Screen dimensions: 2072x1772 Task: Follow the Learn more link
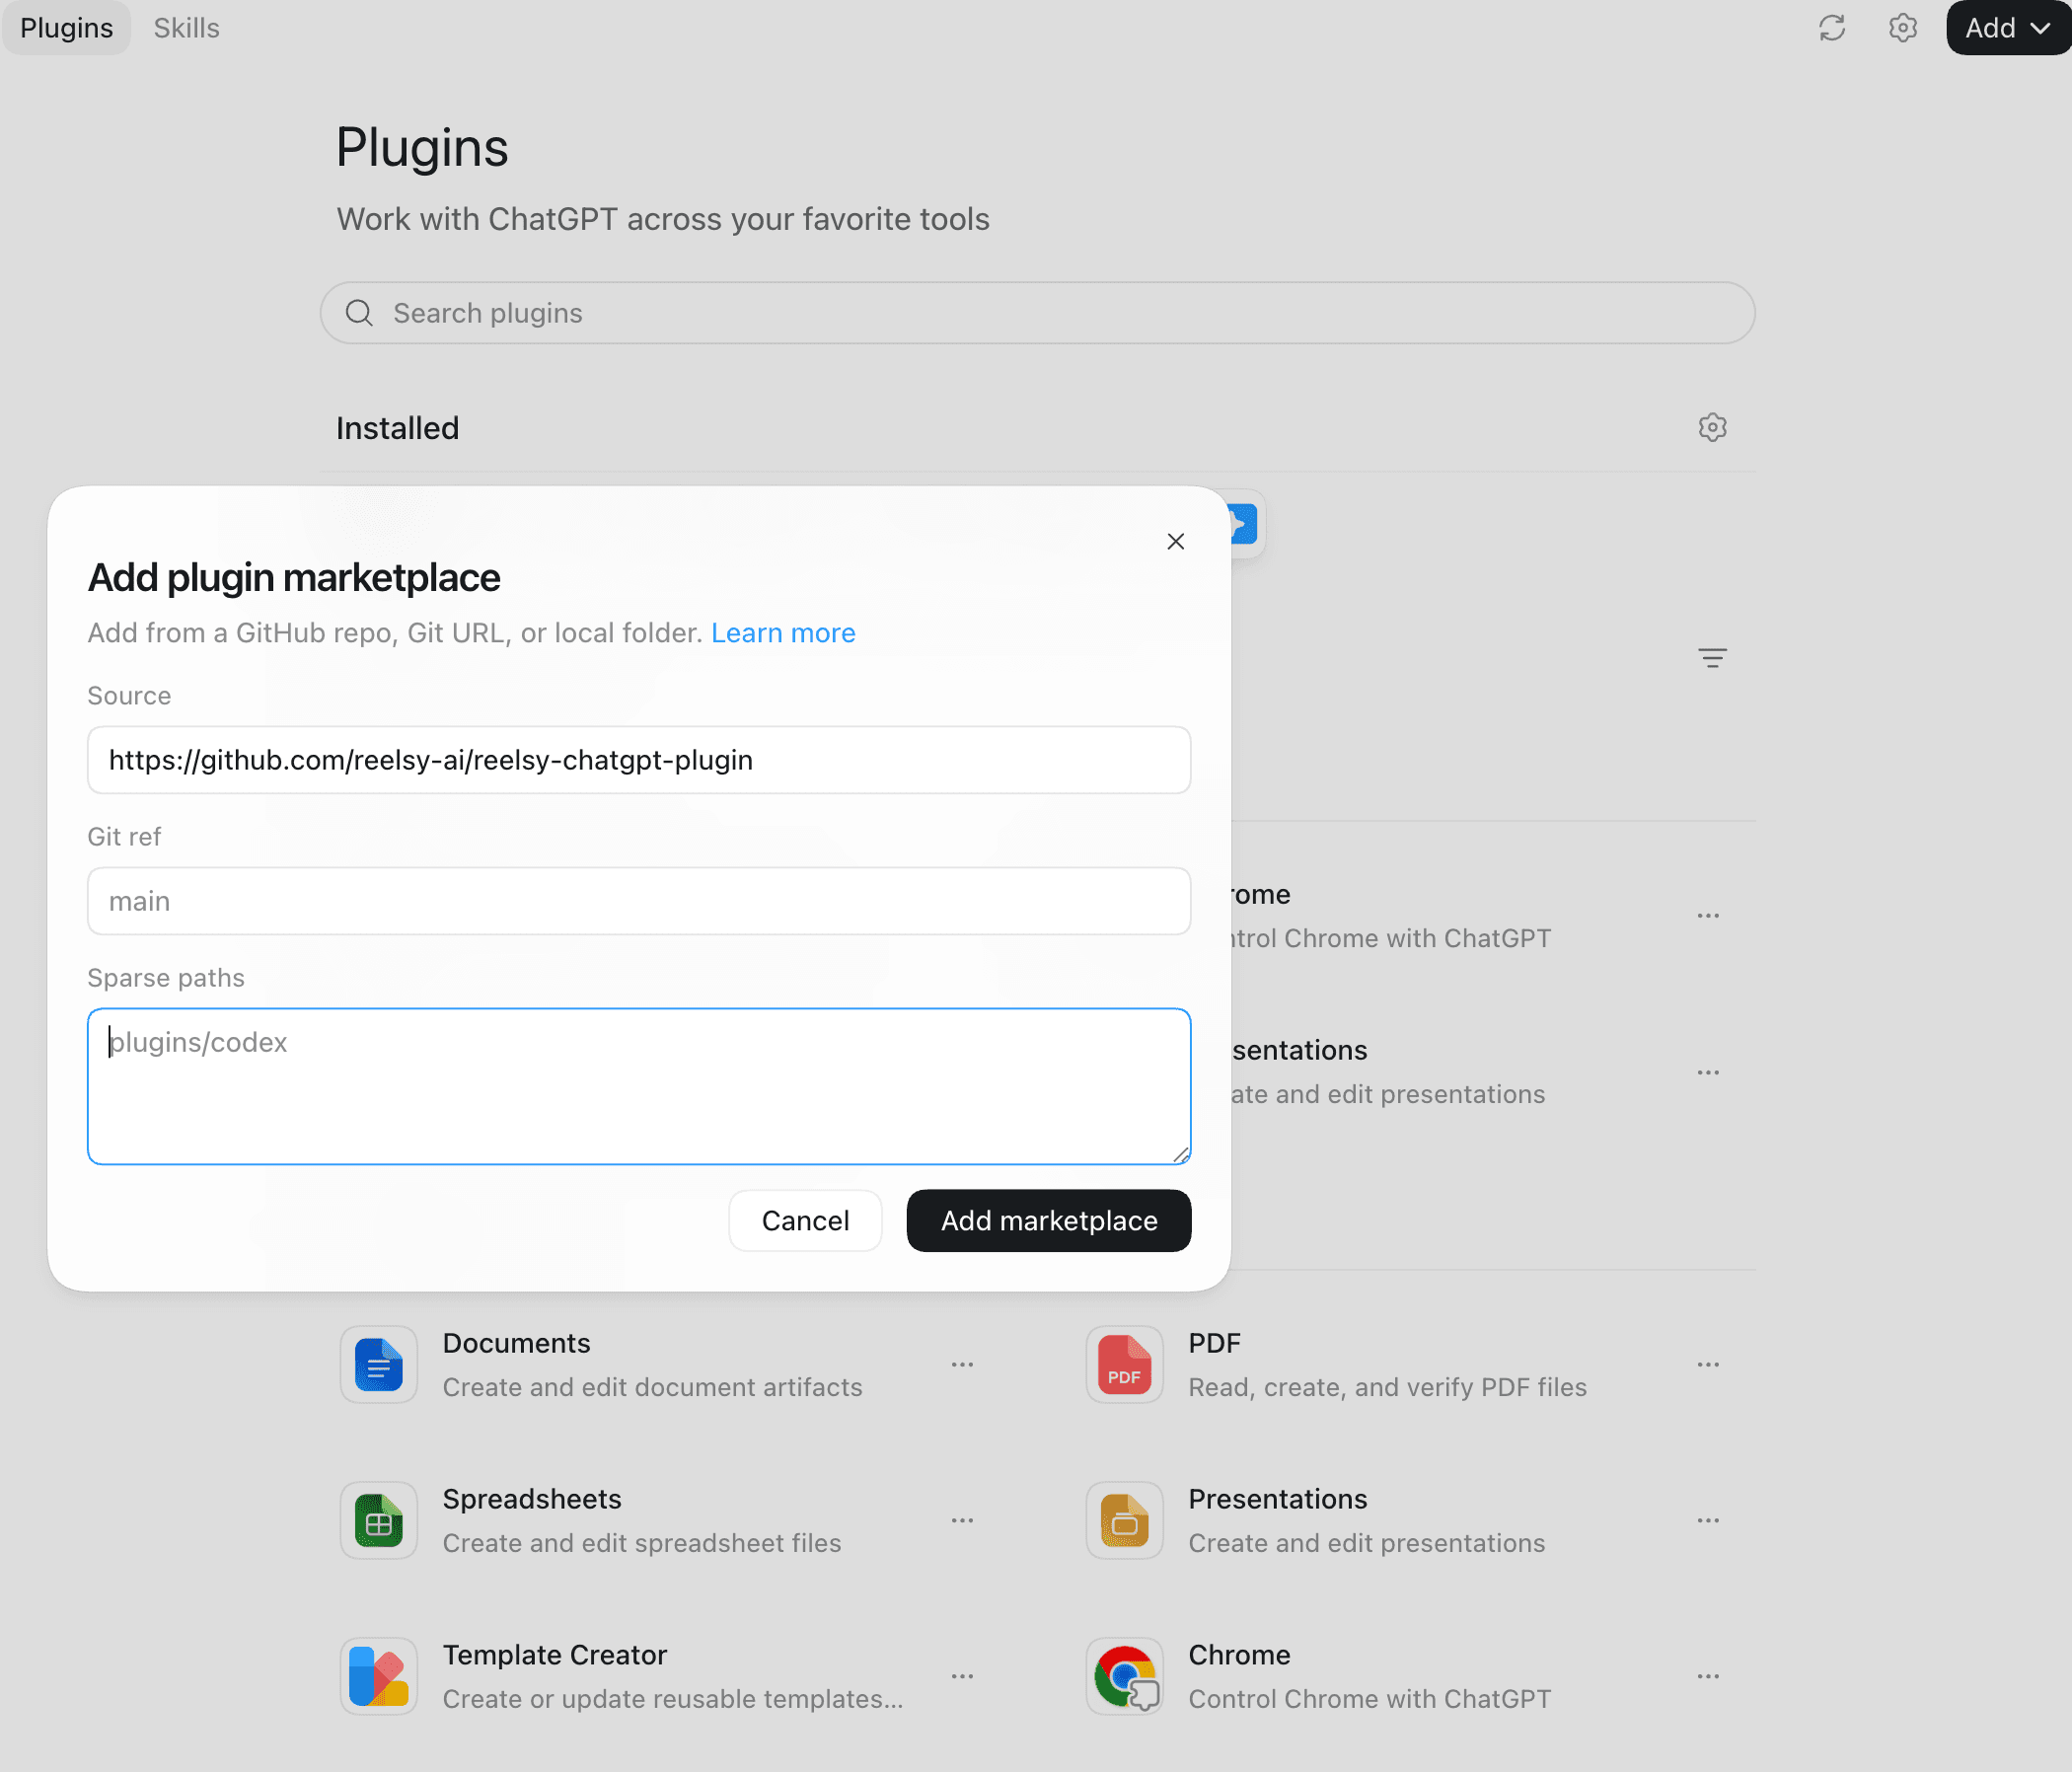[x=783, y=633]
